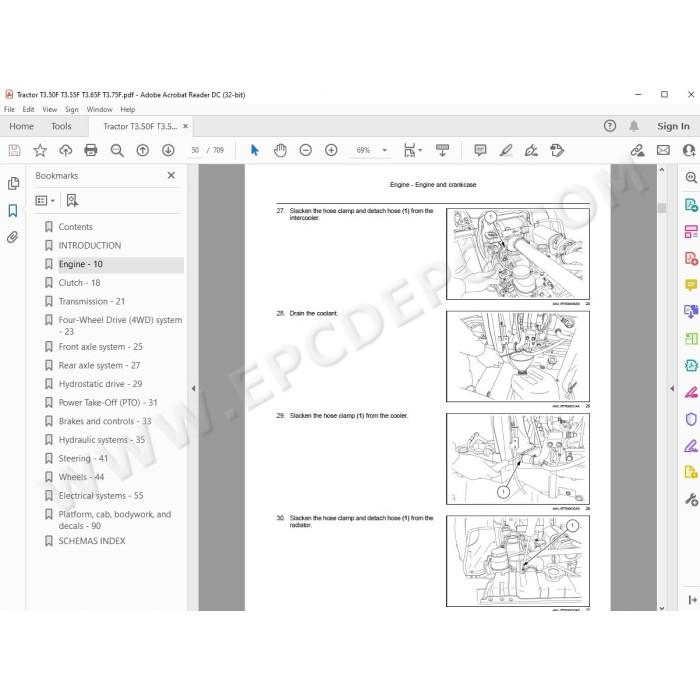Jump to Clutch - 18 bookmark

pyautogui.click(x=79, y=283)
